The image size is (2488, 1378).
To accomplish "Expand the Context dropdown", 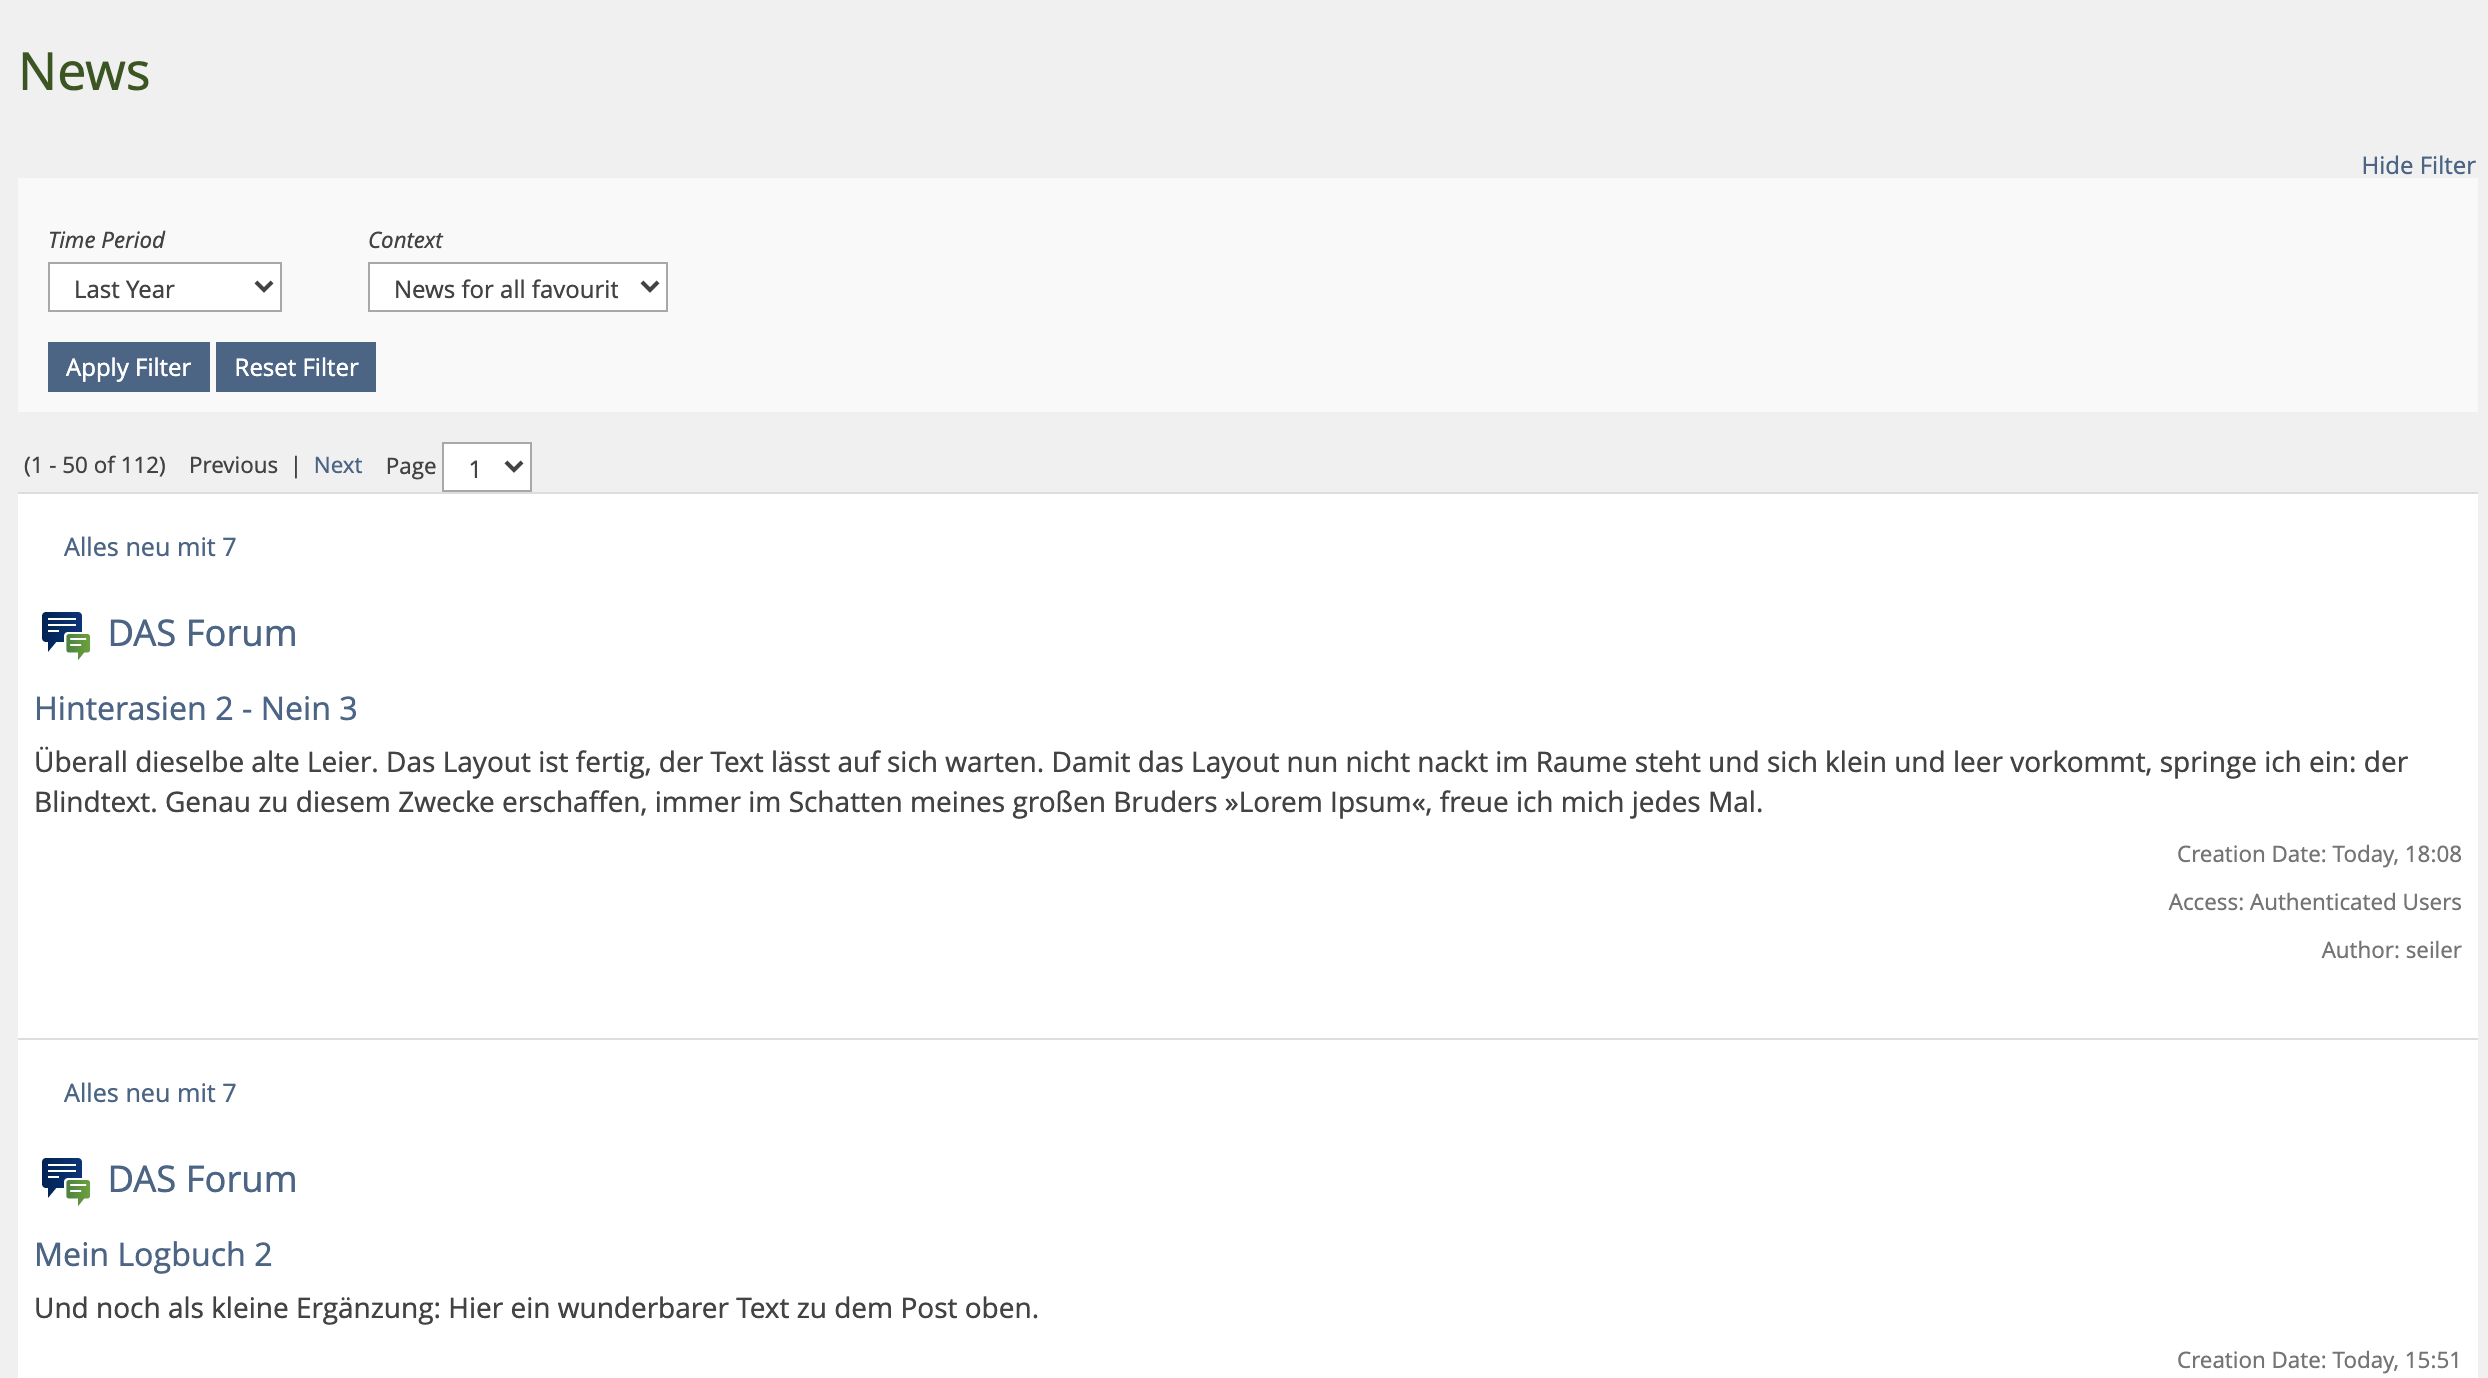I will [x=517, y=288].
